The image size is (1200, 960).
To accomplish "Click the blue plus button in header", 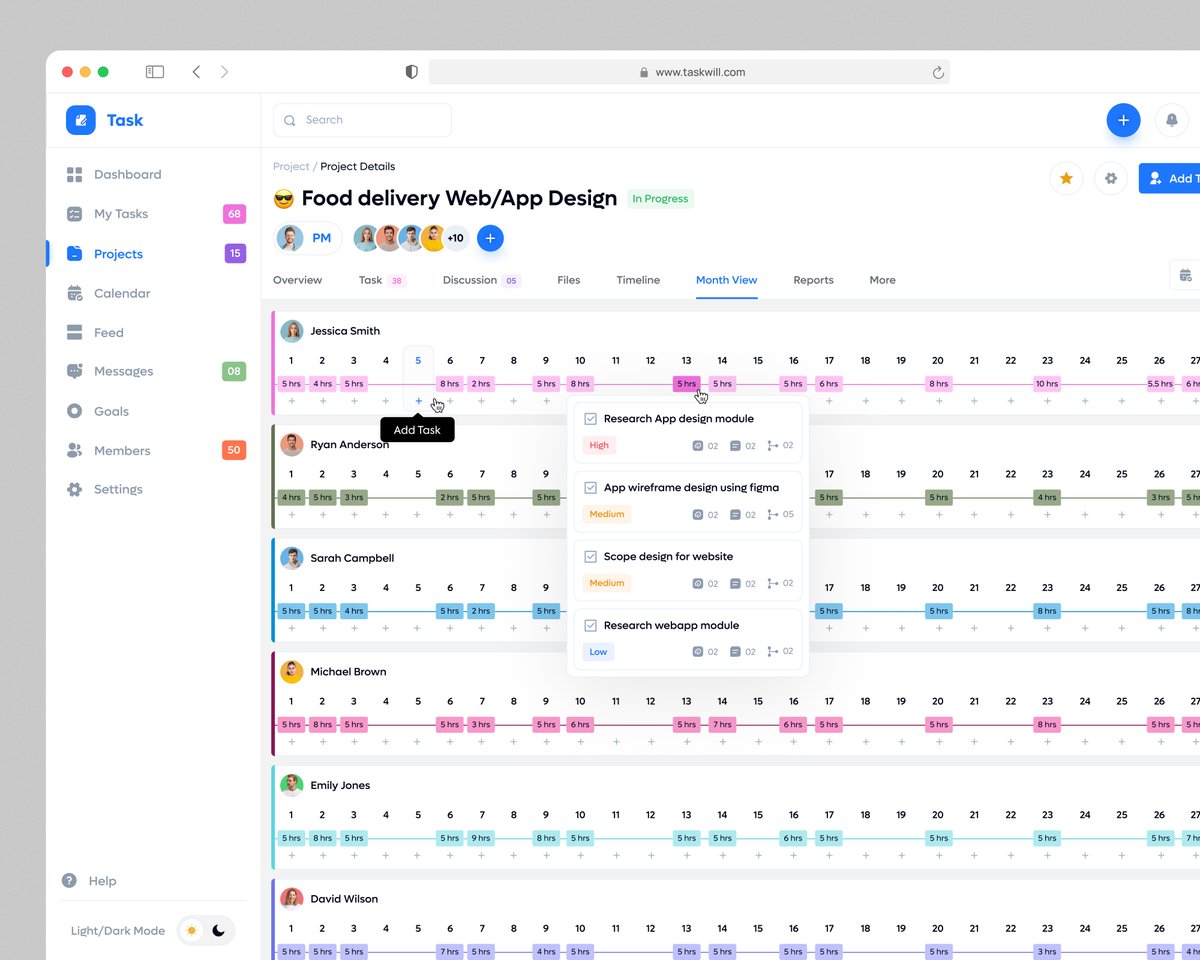I will 1123,120.
